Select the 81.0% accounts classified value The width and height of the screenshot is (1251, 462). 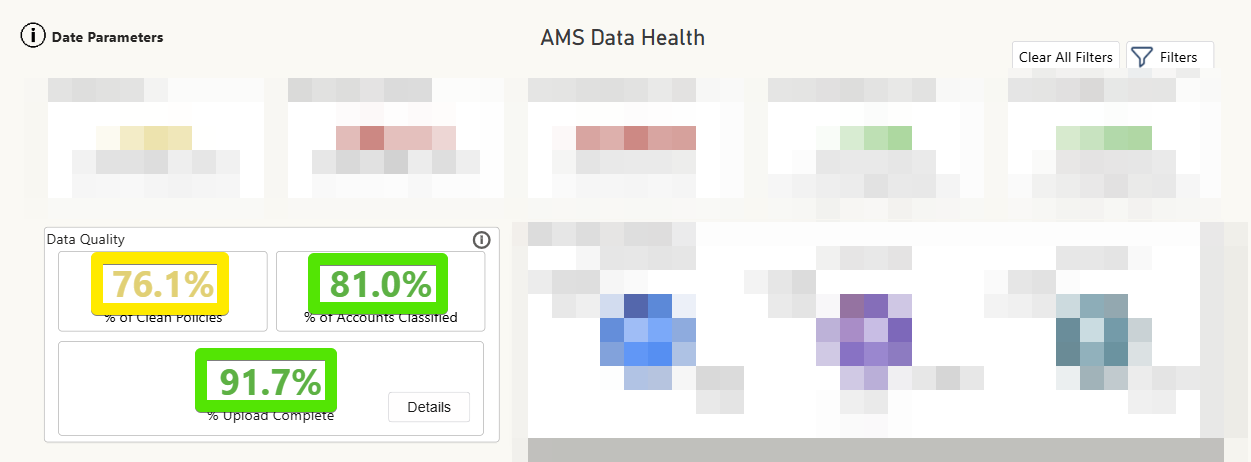point(380,285)
